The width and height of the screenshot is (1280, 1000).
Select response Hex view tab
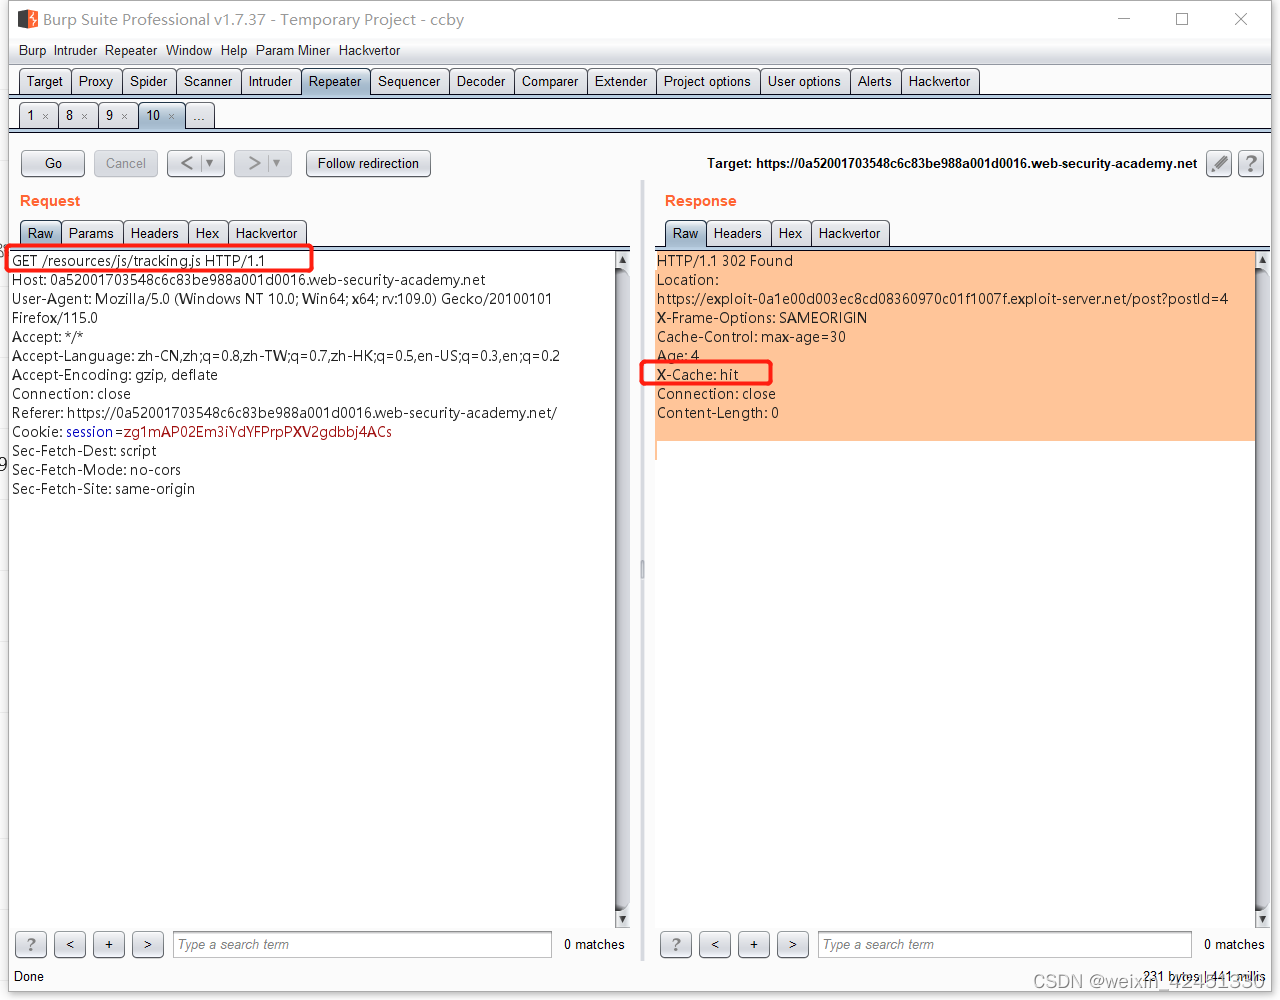(790, 233)
